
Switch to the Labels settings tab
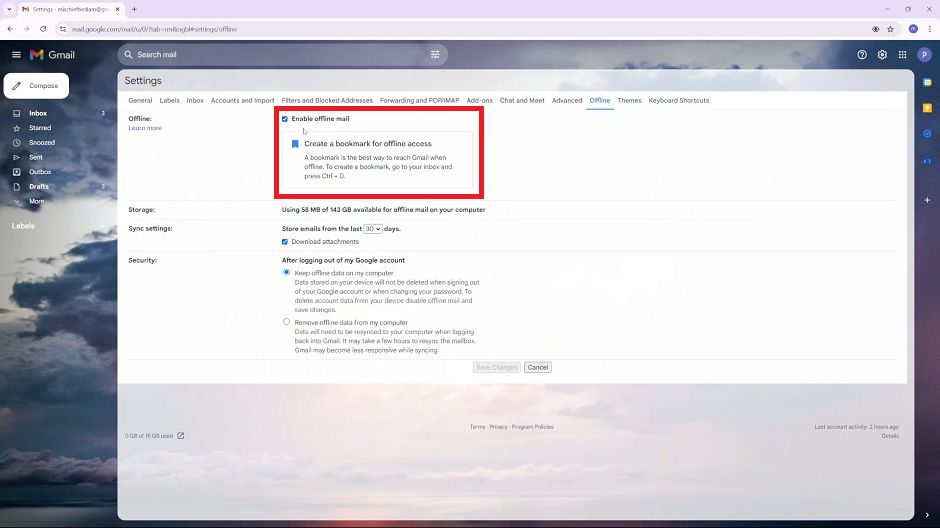coord(170,101)
